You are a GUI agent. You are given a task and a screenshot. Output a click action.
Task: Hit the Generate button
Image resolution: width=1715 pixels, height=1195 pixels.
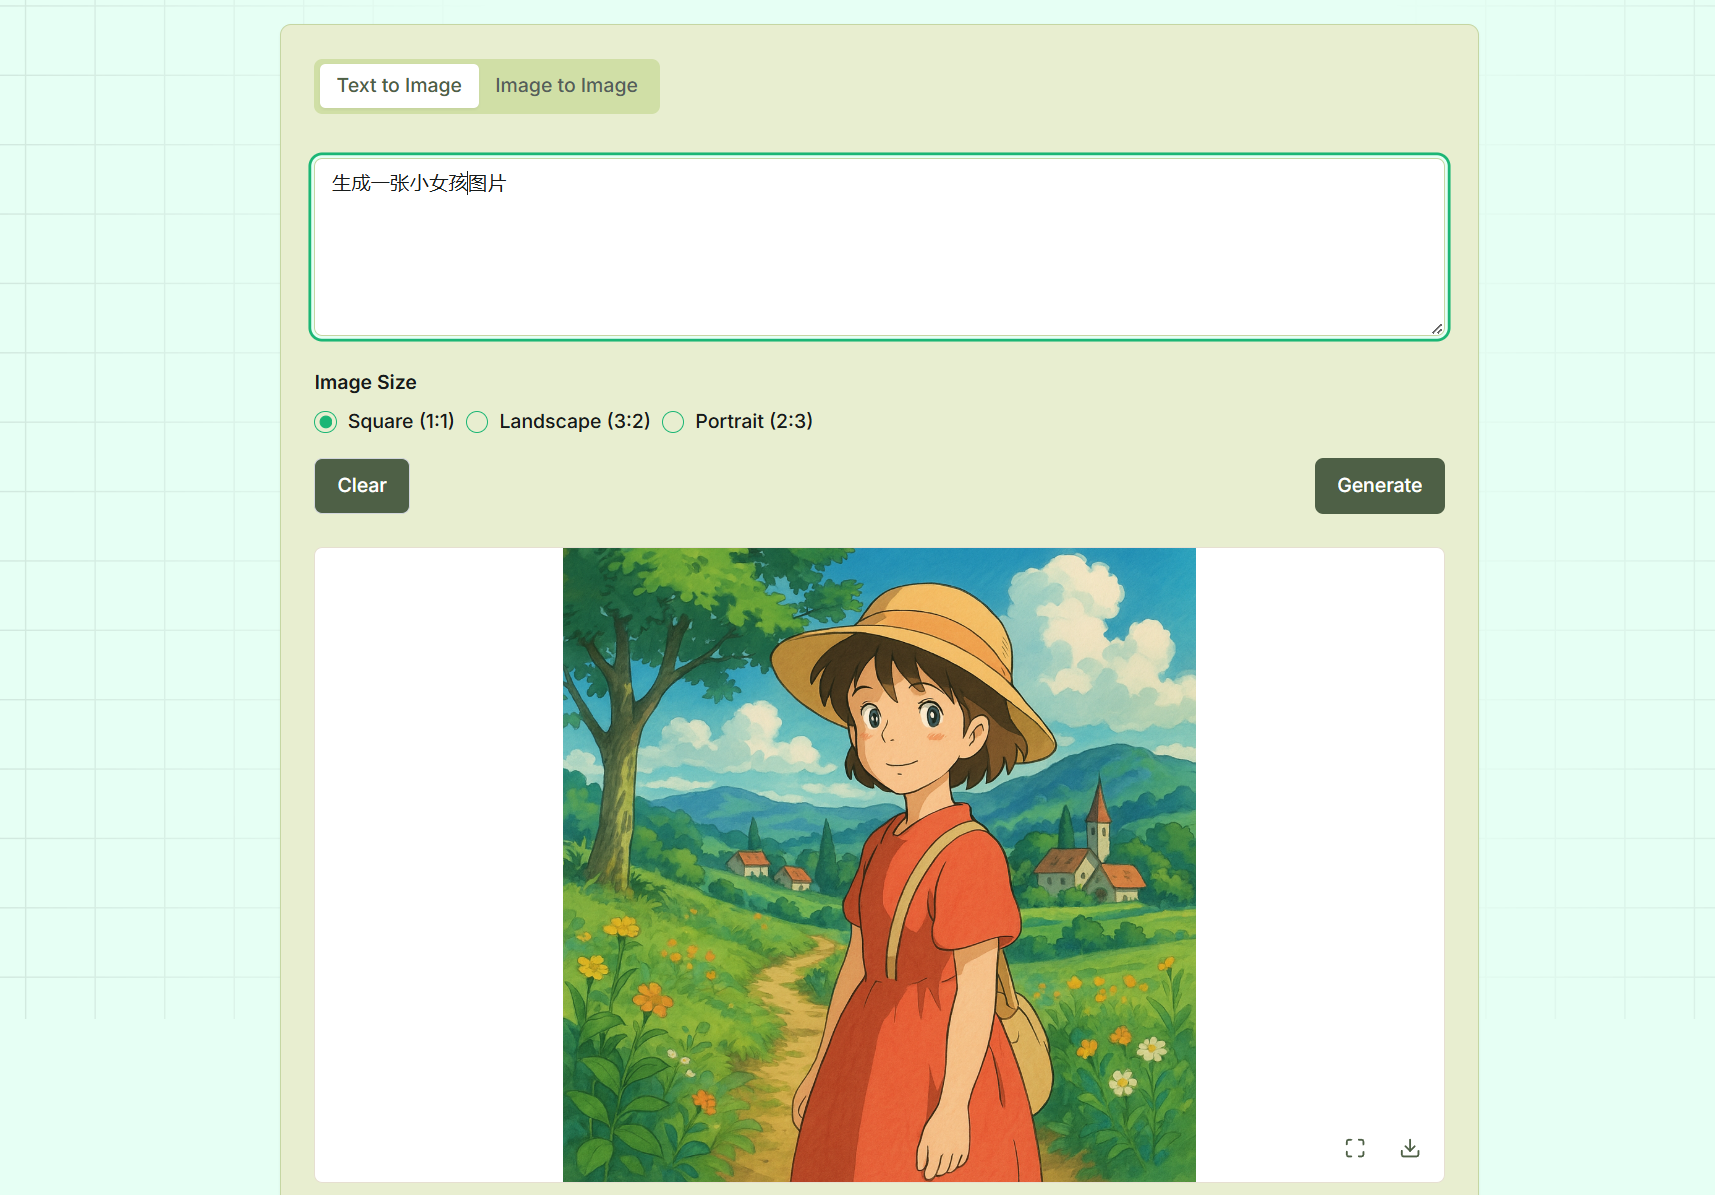tap(1379, 486)
